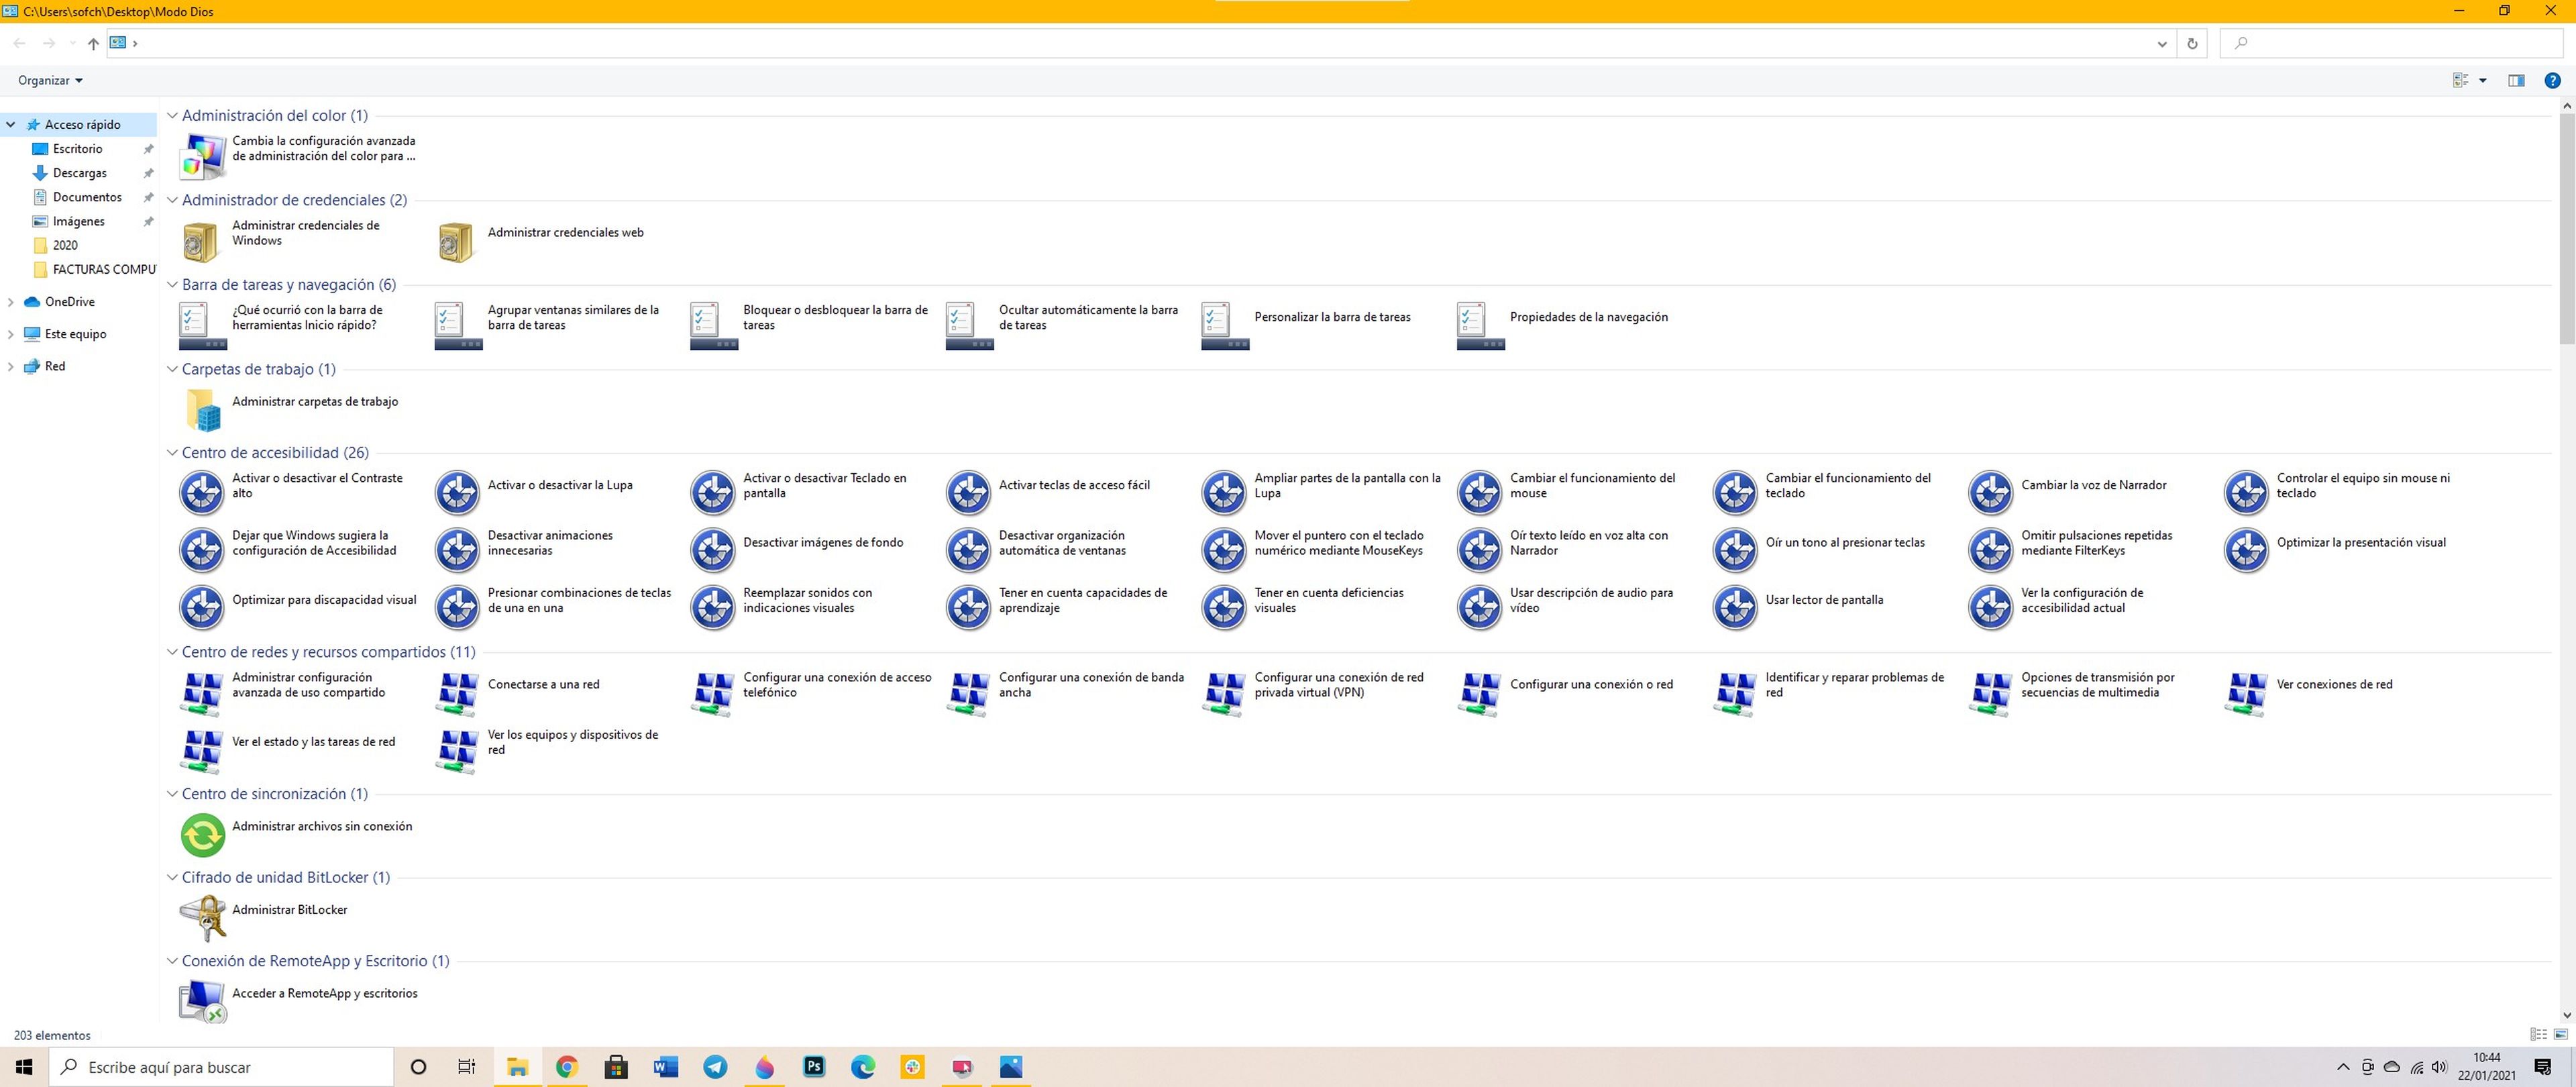Click the Administrar archivos sin conexión sync icon
Image resolution: width=2576 pixels, height=1087 pixels.
[203, 834]
